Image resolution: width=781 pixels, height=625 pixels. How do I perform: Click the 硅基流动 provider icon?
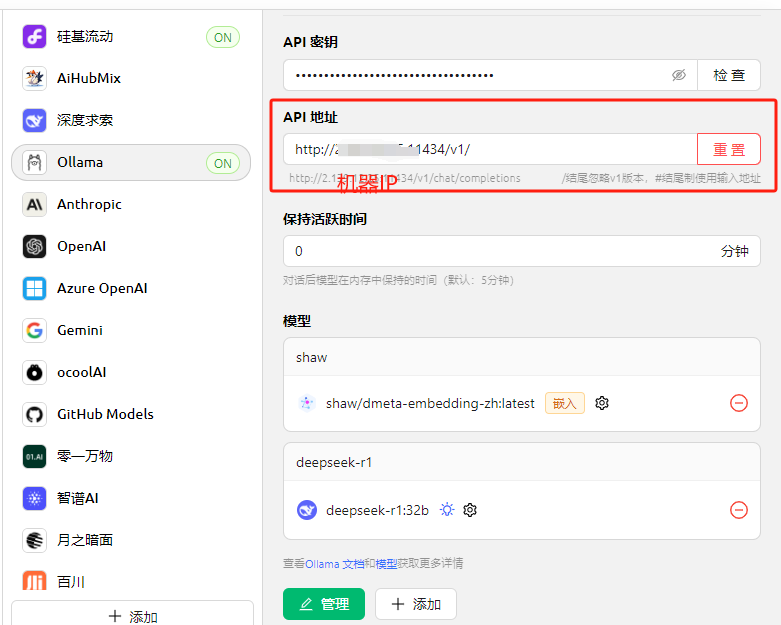[34, 37]
